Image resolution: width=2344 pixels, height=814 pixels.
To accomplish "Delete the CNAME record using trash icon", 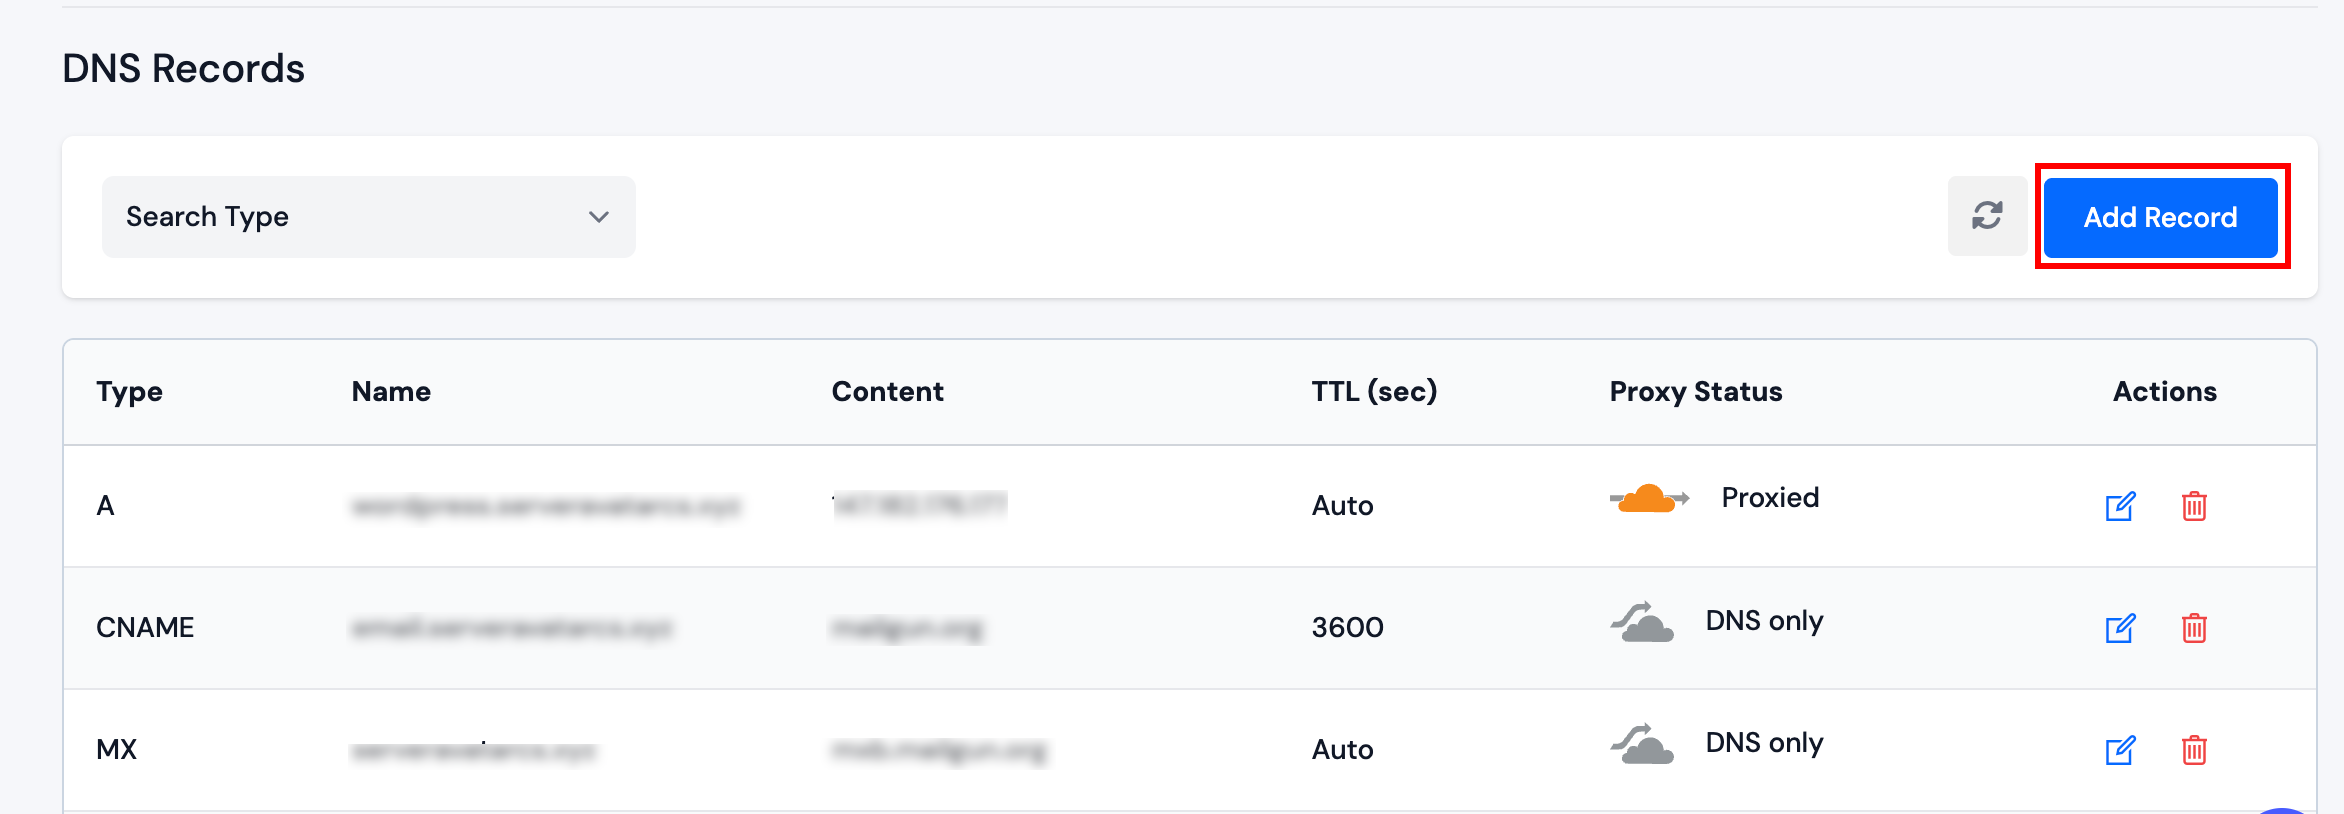I will coord(2196,629).
